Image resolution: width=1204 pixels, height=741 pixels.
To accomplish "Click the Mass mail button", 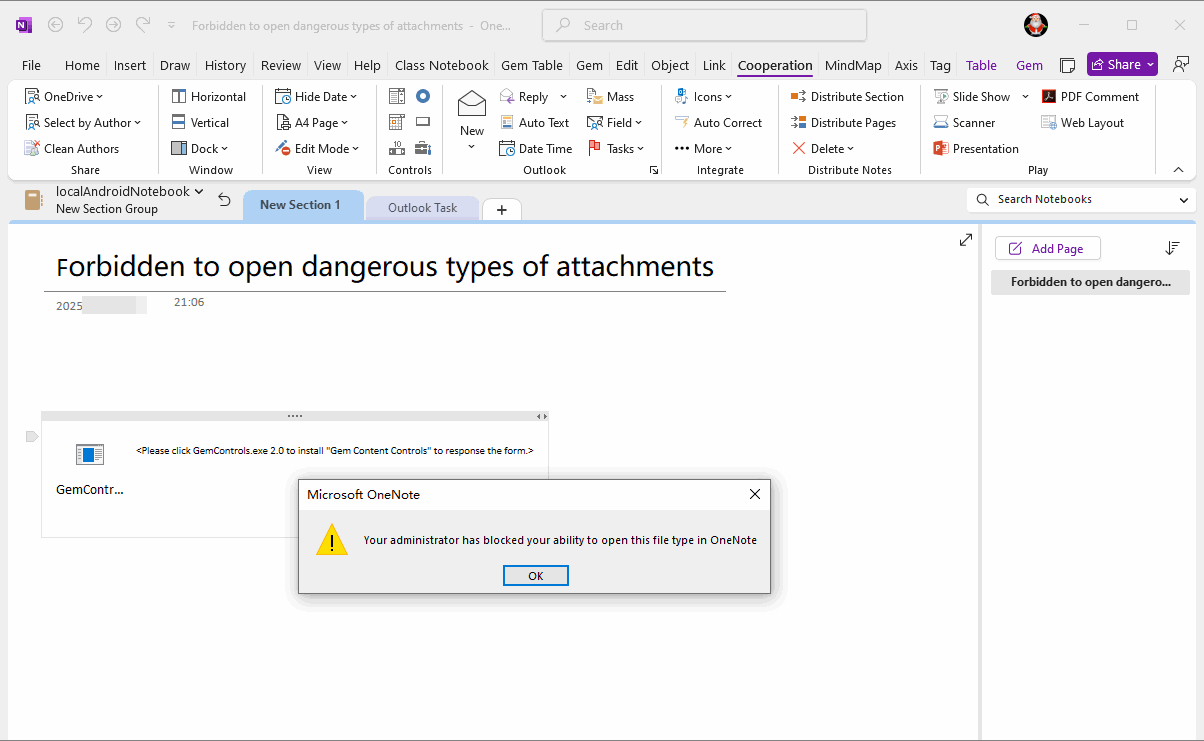I will [610, 97].
